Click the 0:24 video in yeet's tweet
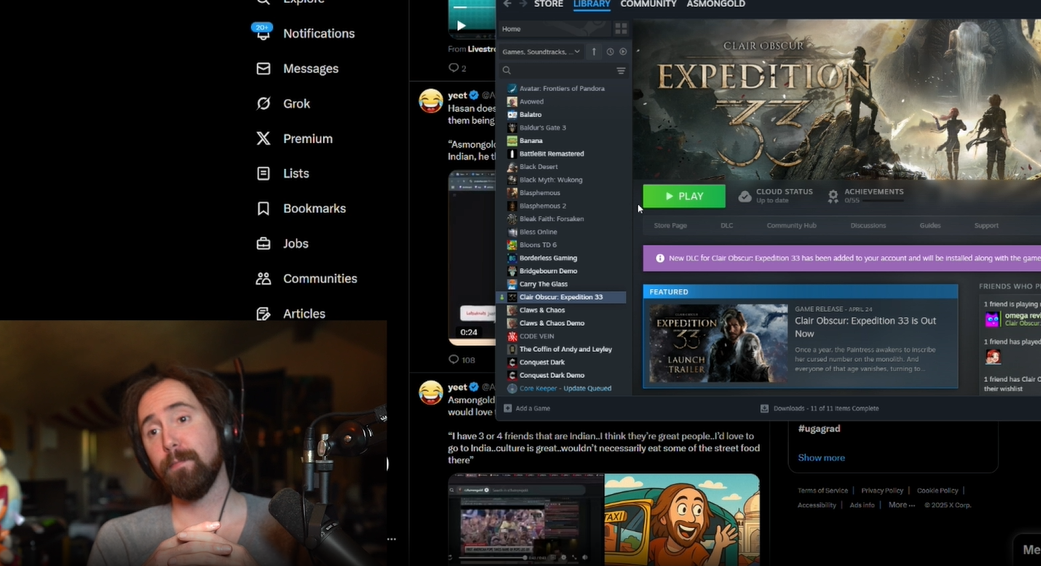Viewport: 1041px width, 566px height. (471, 257)
